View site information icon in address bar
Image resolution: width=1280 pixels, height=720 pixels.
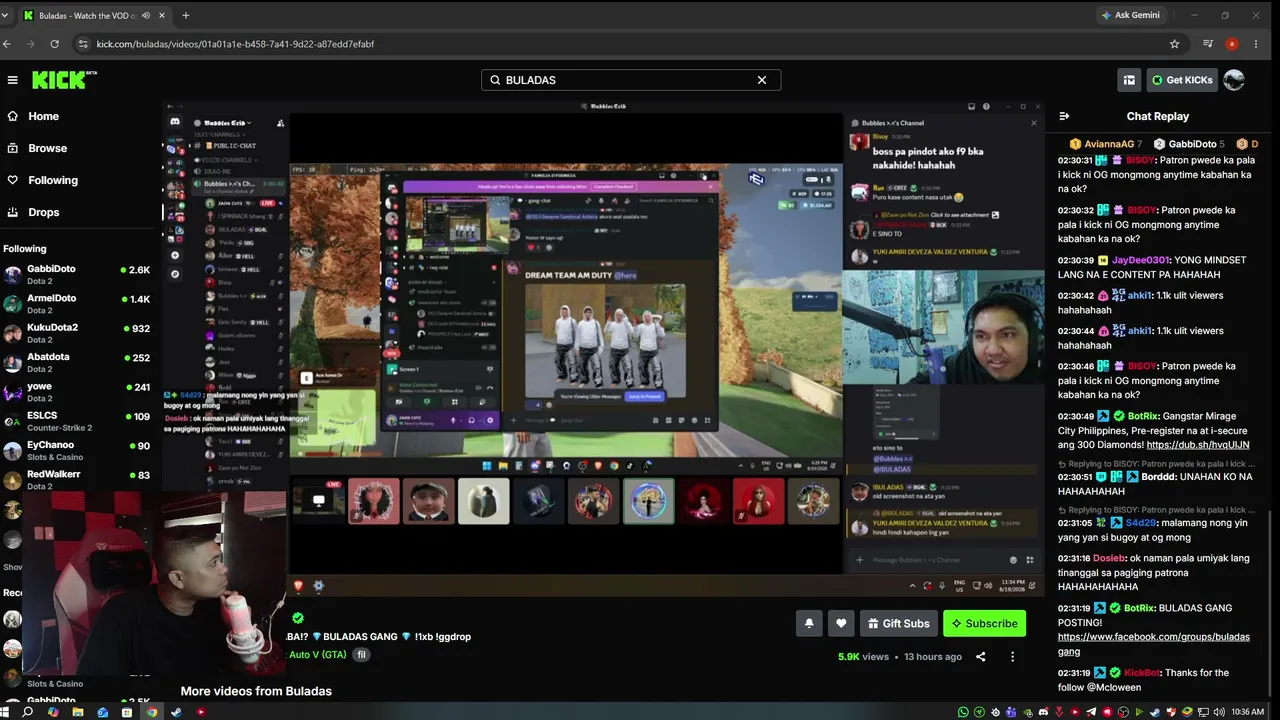click(83, 44)
